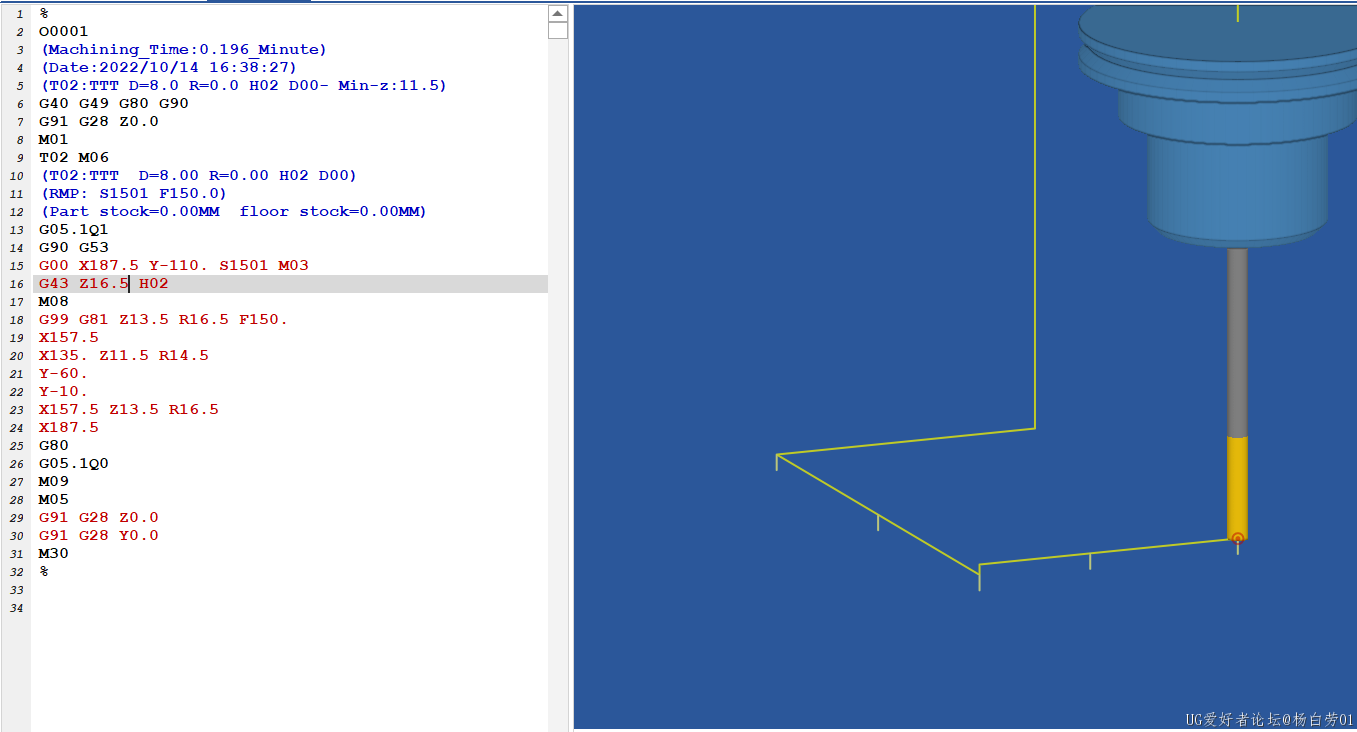Click the RMP: S1501 F150.0 comment

(x=134, y=193)
